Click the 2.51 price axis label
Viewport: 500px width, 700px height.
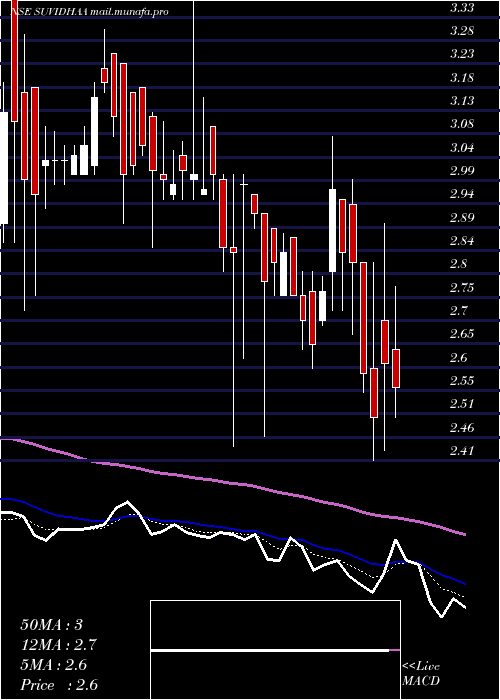coord(461,404)
